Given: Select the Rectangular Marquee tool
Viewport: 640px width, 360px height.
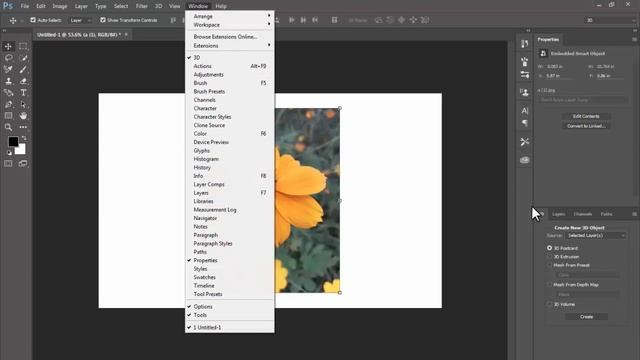Looking at the screenshot, I should [23, 46].
